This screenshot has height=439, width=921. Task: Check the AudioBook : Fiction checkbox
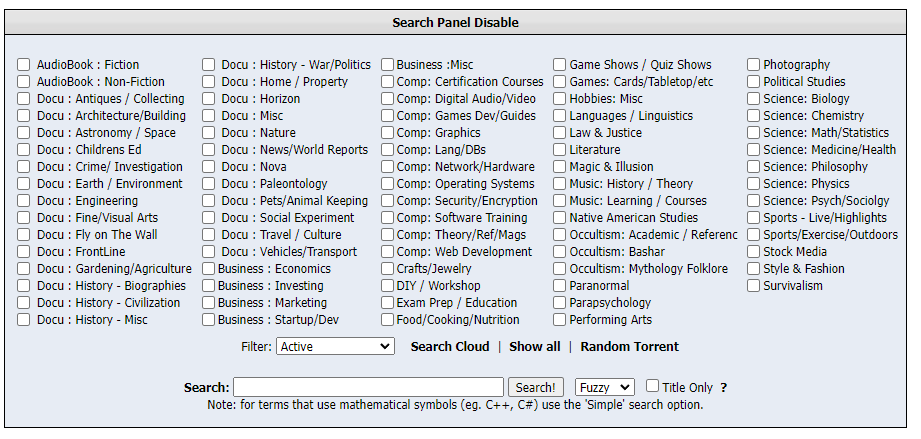23,65
